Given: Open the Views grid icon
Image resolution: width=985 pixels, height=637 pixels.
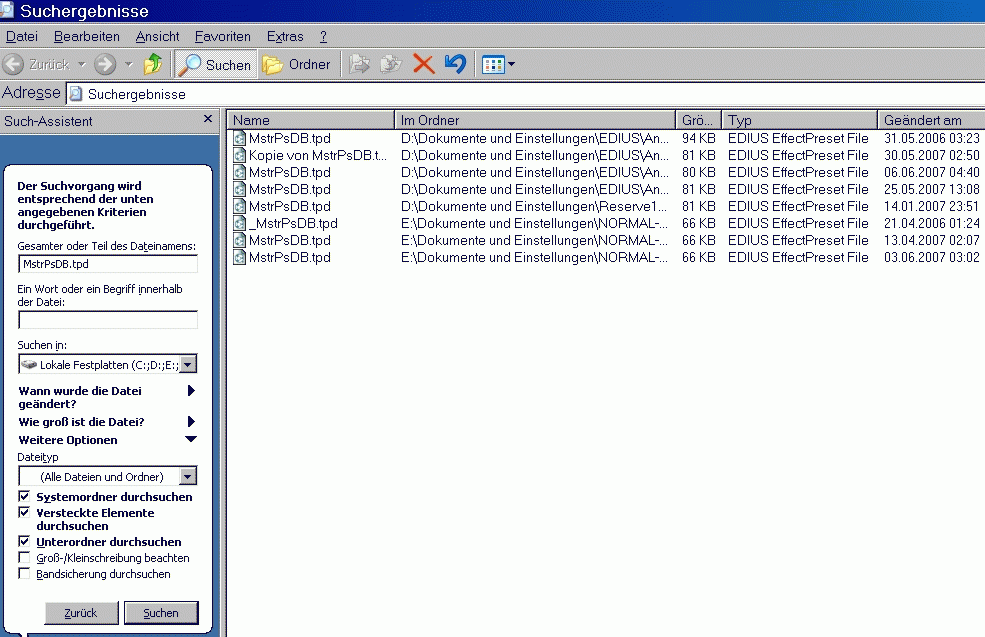Looking at the screenshot, I should coord(493,65).
